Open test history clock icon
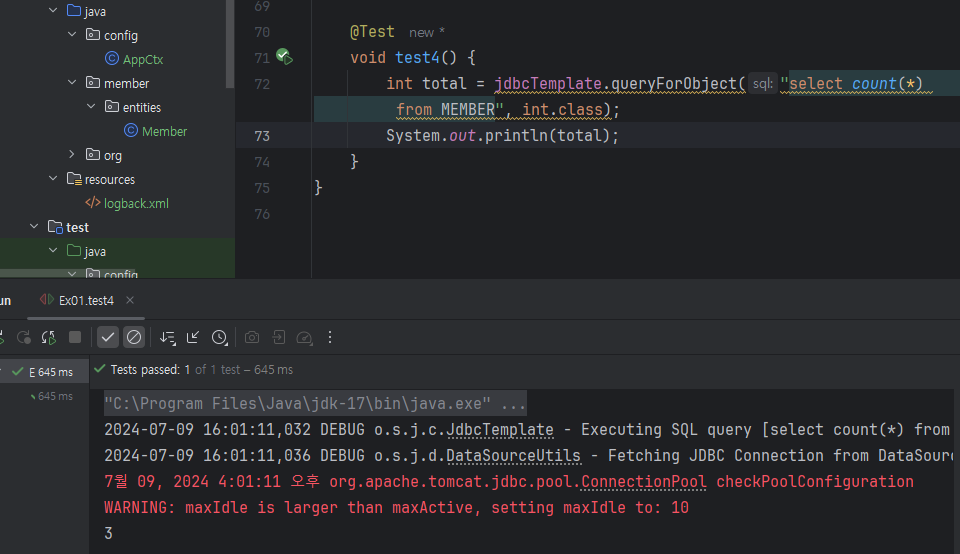 [219, 337]
